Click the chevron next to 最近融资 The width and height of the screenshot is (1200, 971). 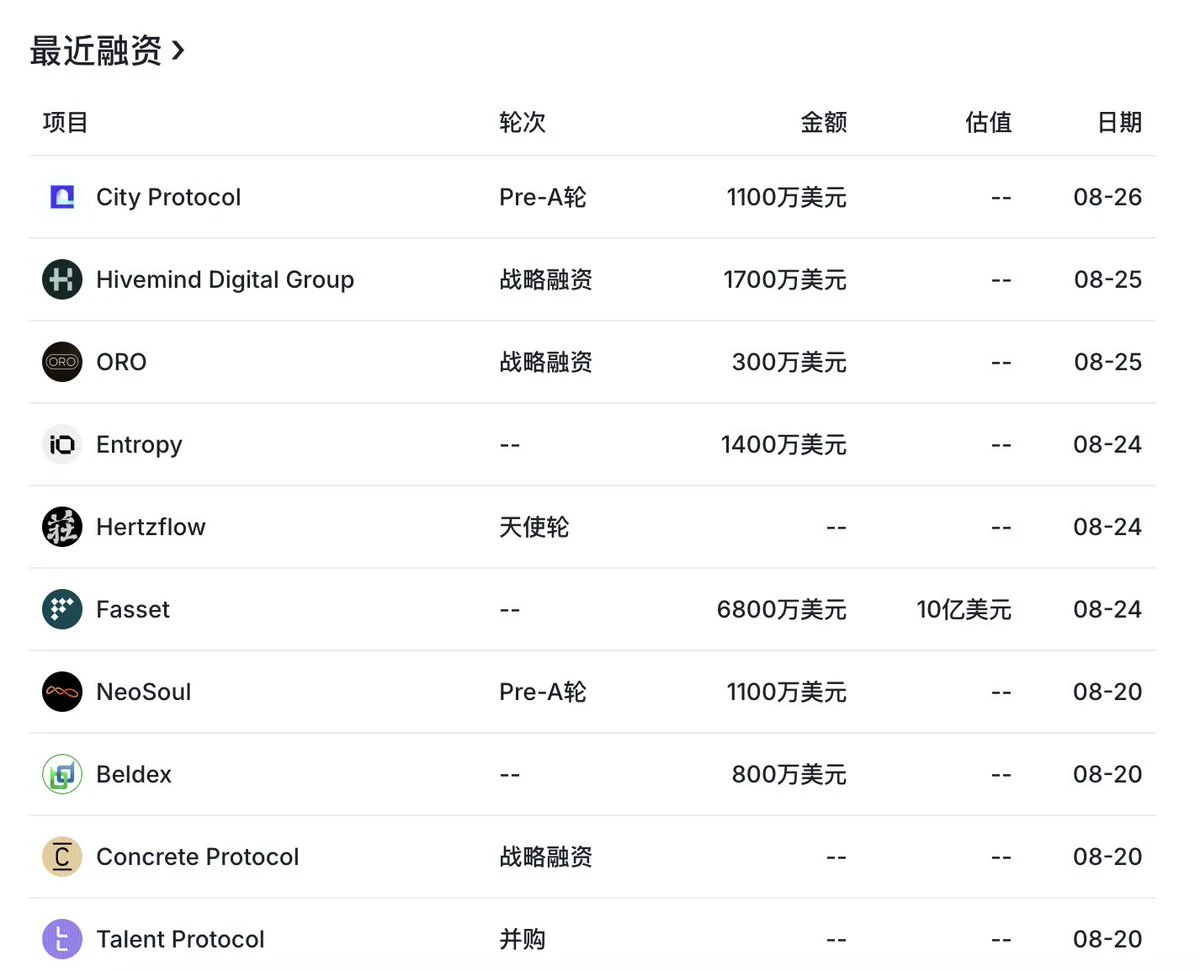[x=178, y=50]
